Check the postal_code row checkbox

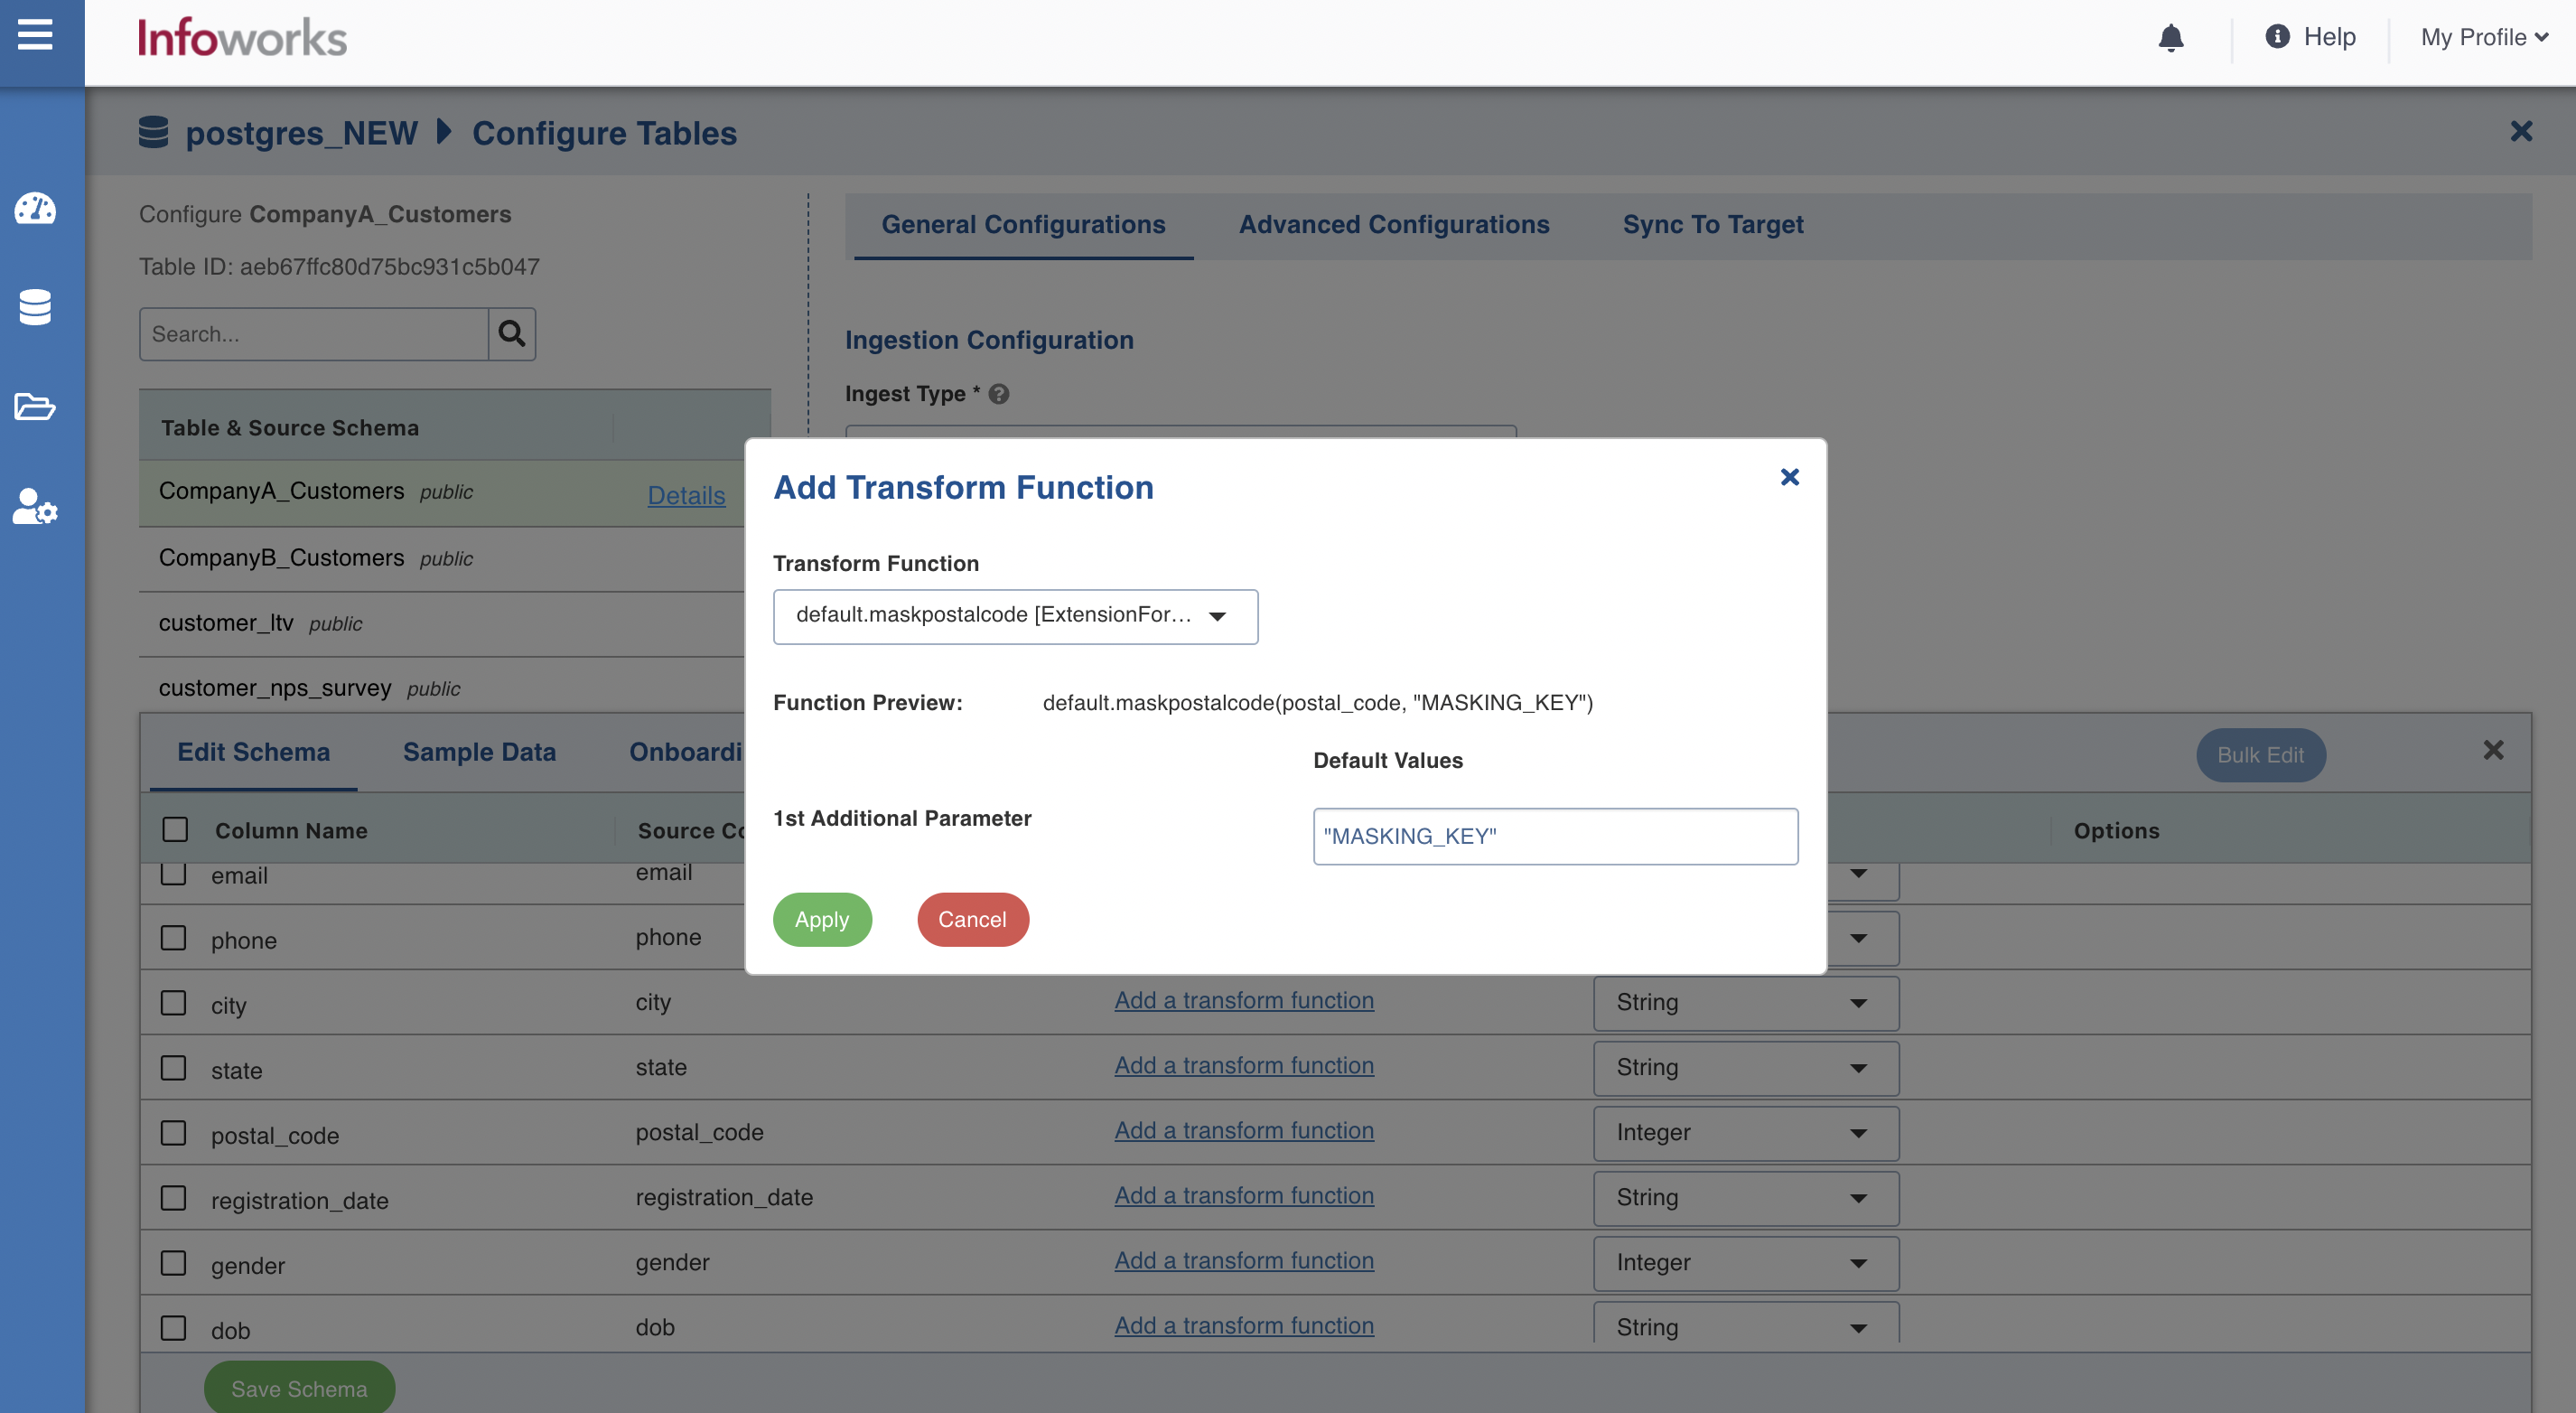(x=174, y=1133)
